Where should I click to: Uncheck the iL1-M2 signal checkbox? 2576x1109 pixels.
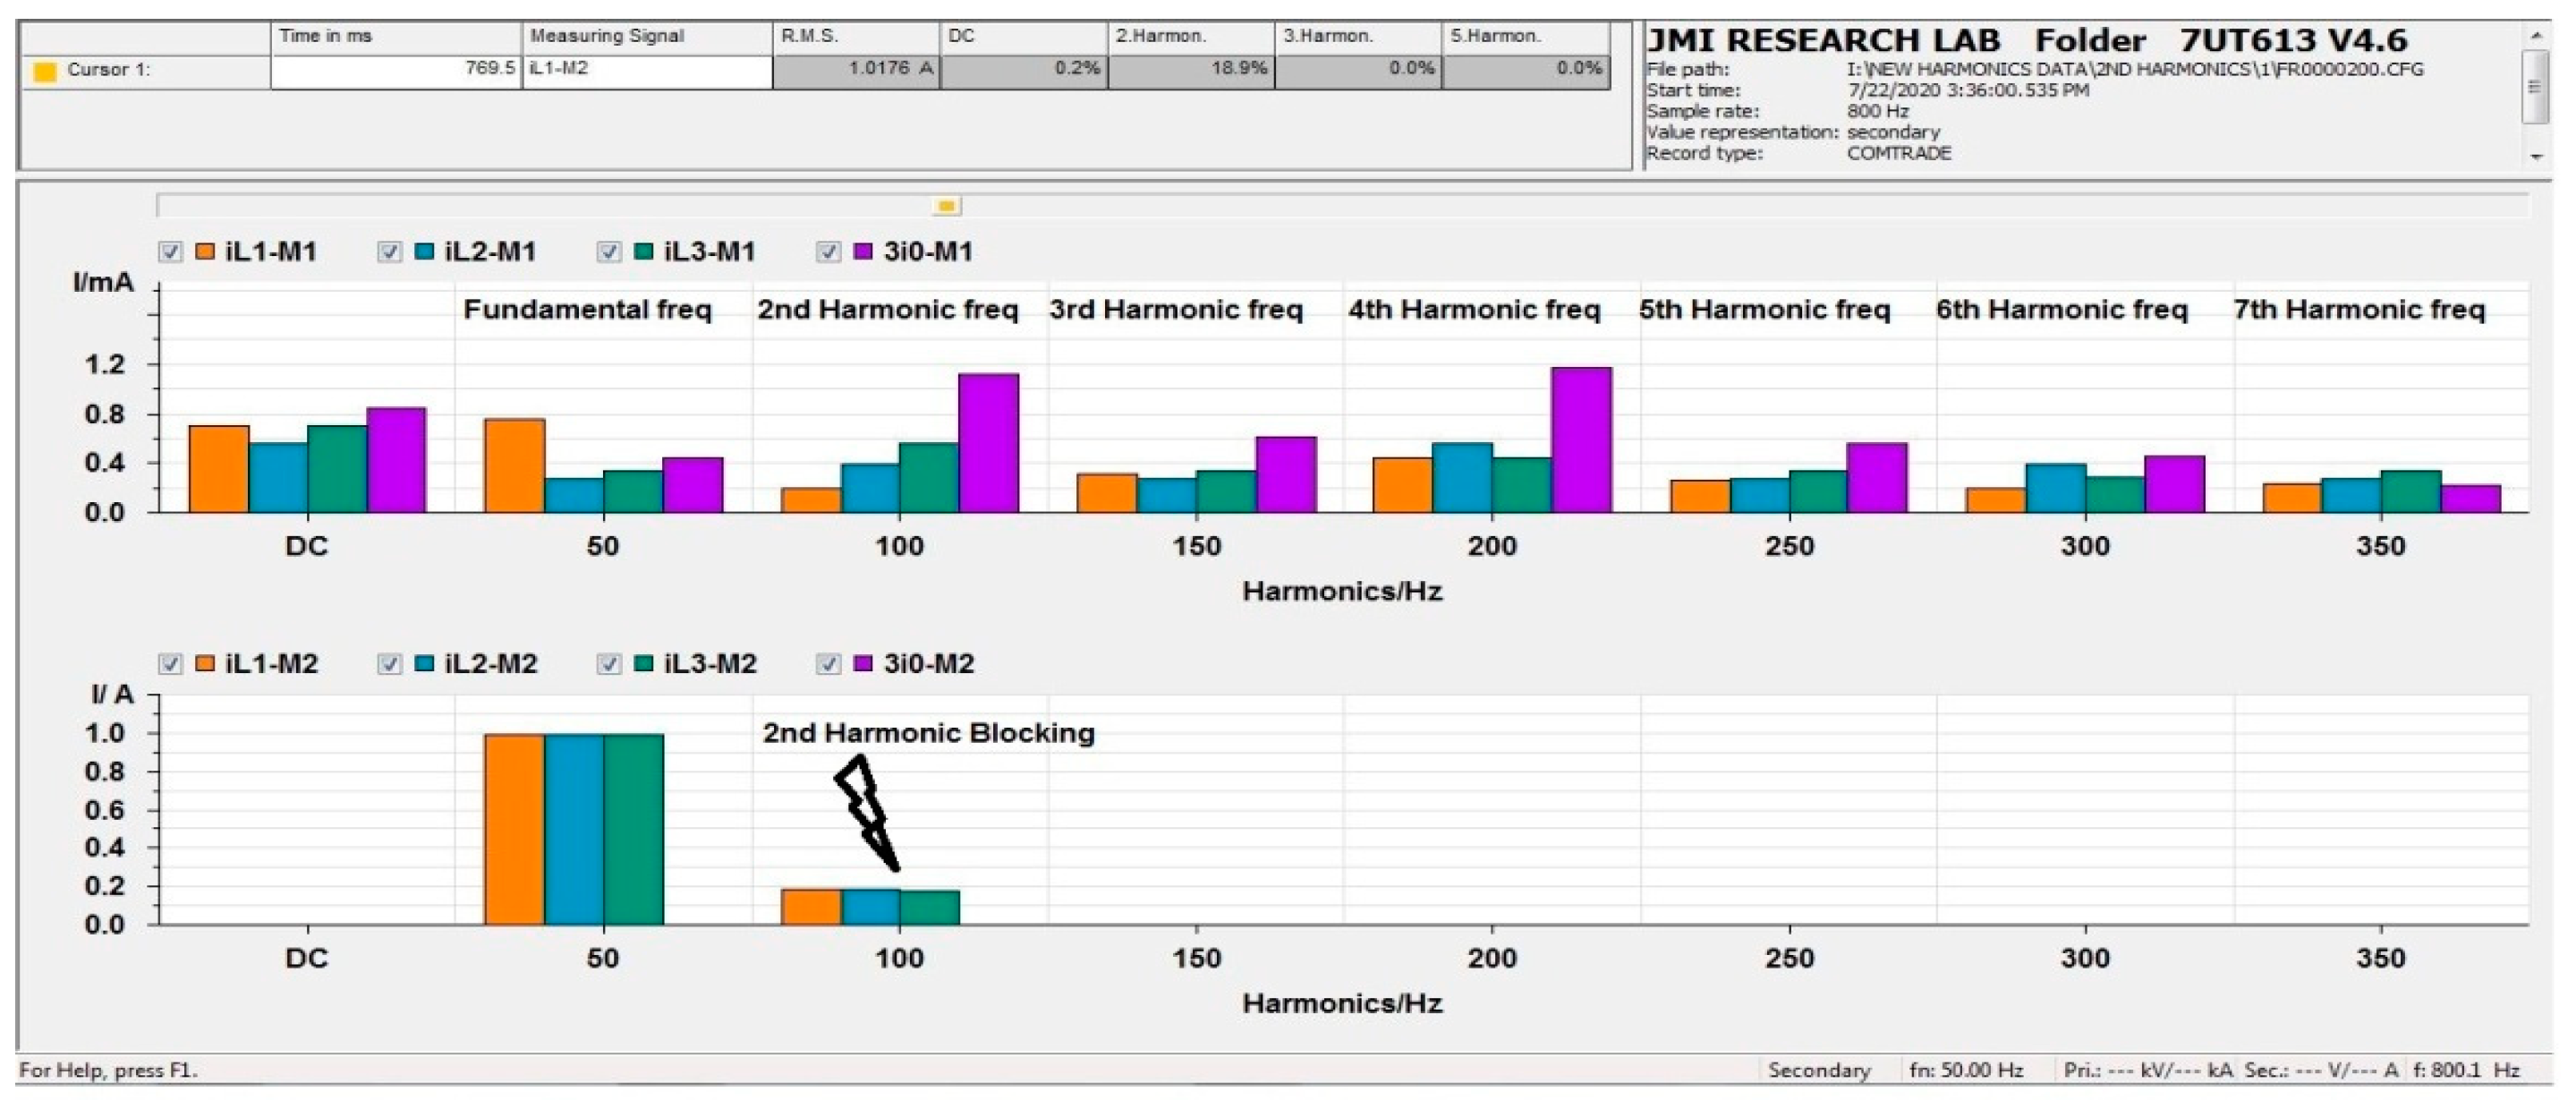coord(171,664)
